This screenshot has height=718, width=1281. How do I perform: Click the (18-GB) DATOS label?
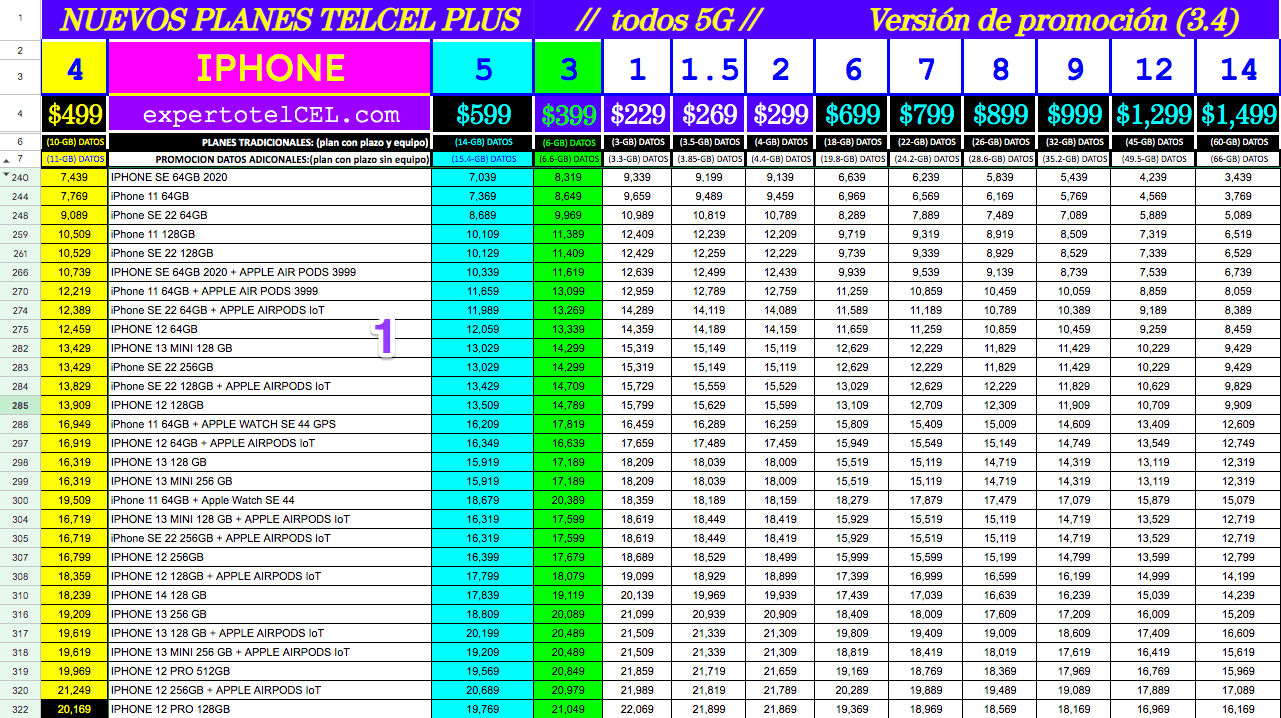click(853, 142)
